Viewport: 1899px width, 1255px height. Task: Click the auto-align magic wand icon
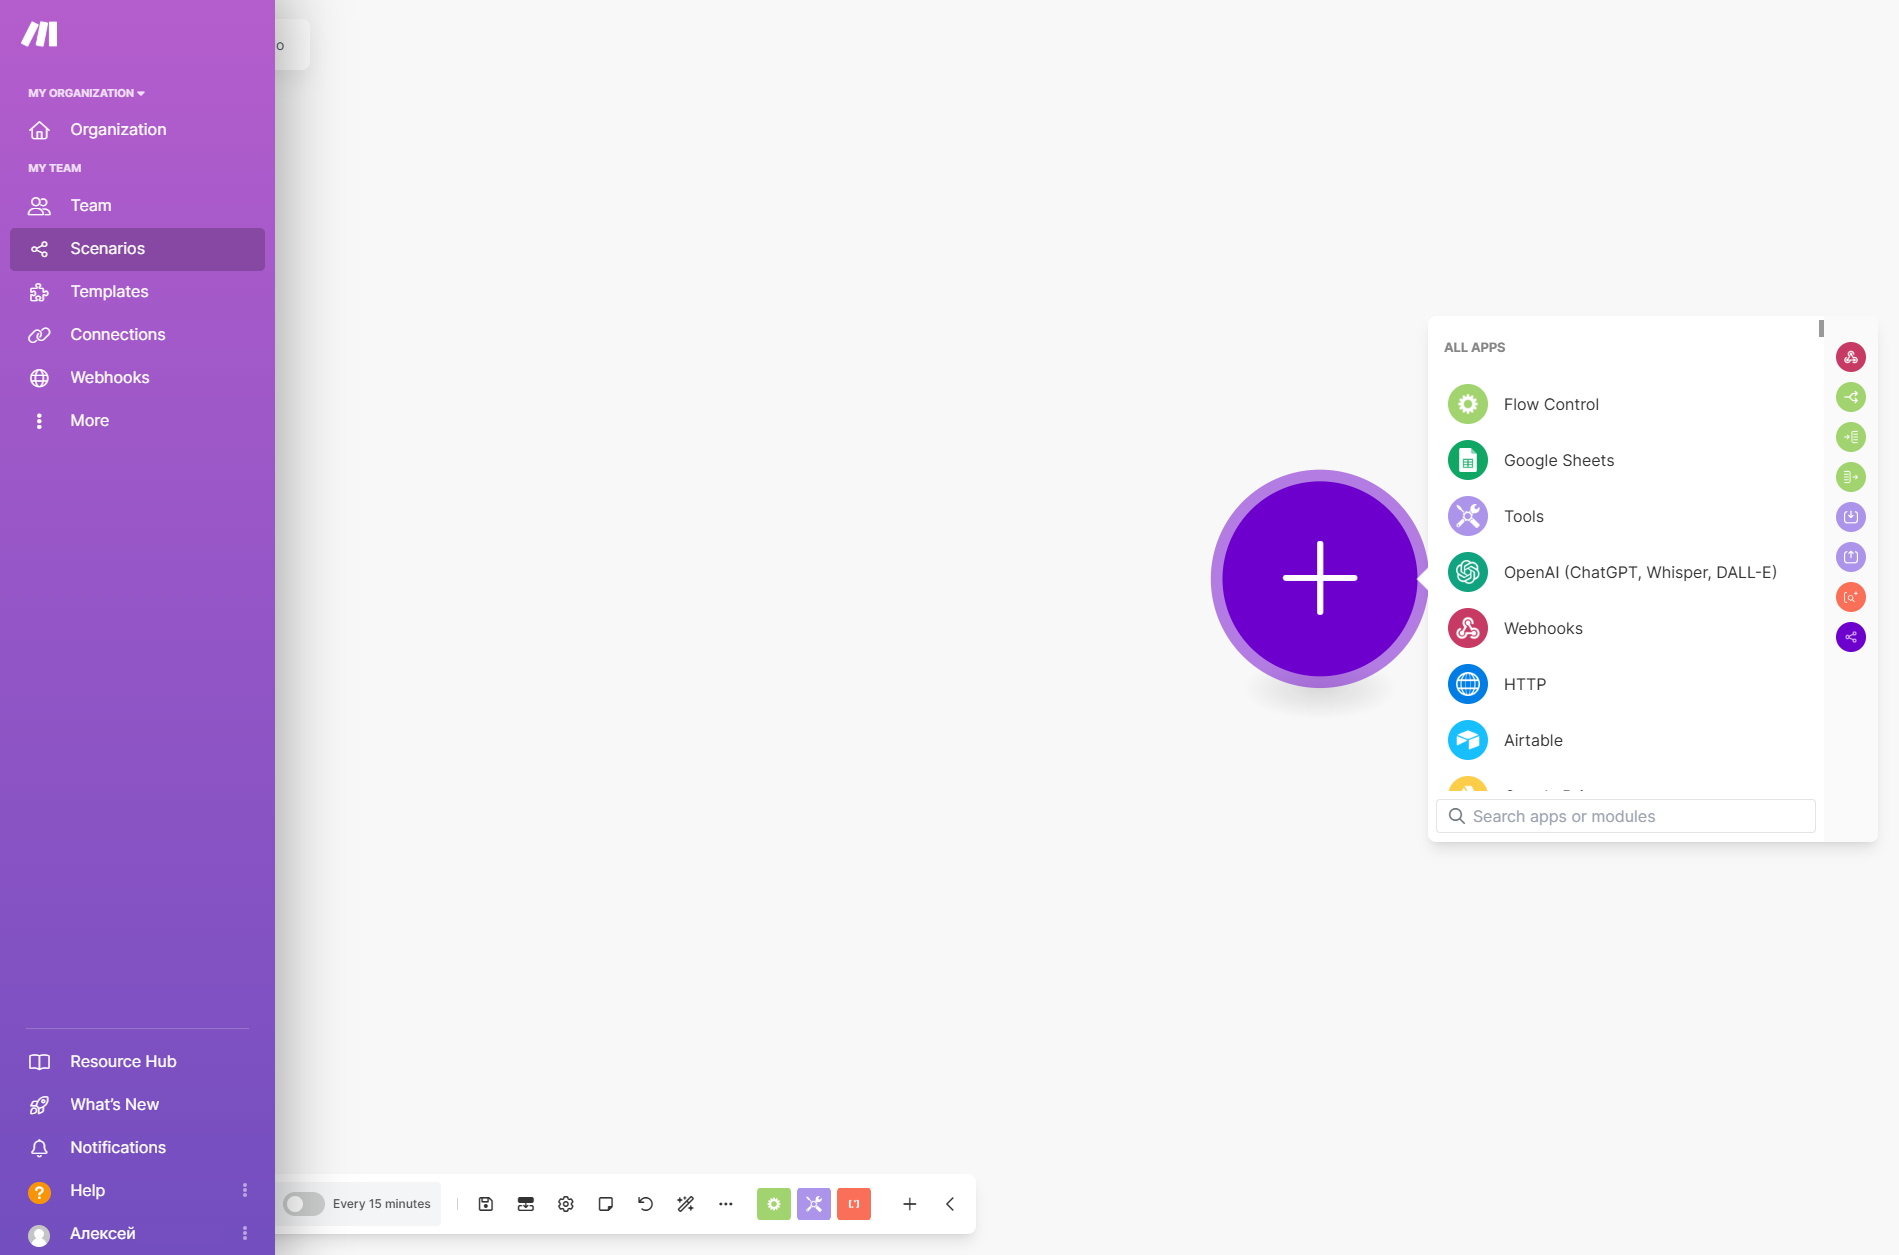pyautogui.click(x=686, y=1204)
